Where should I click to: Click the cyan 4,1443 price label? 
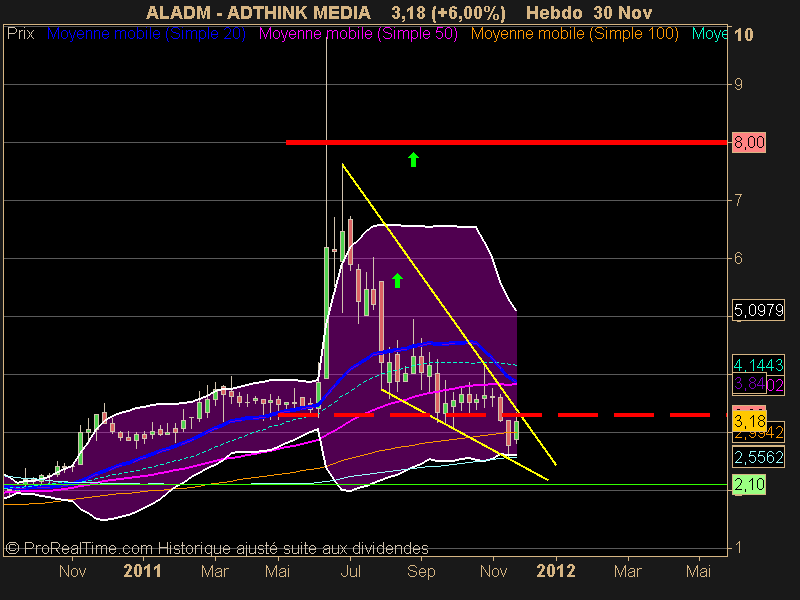758,365
